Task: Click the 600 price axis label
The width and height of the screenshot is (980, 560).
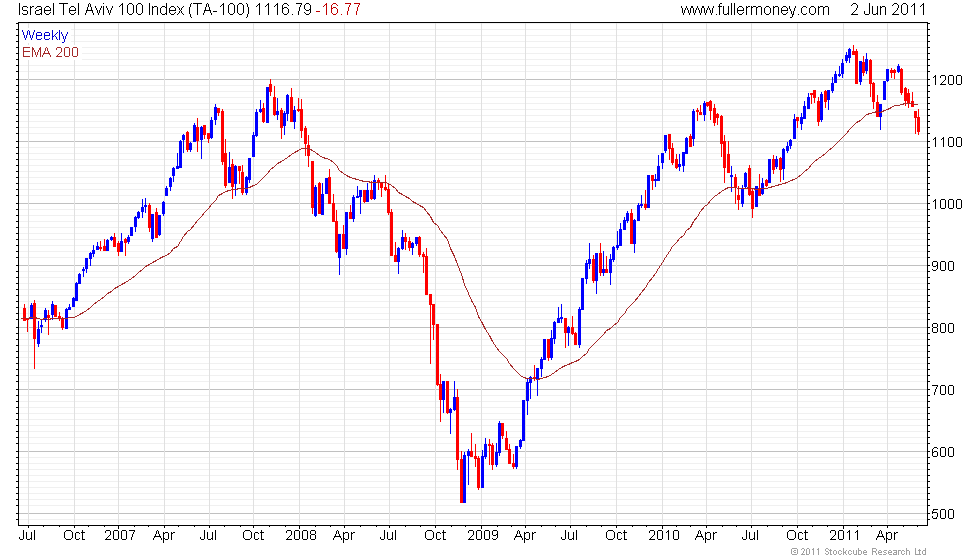Action: point(943,452)
